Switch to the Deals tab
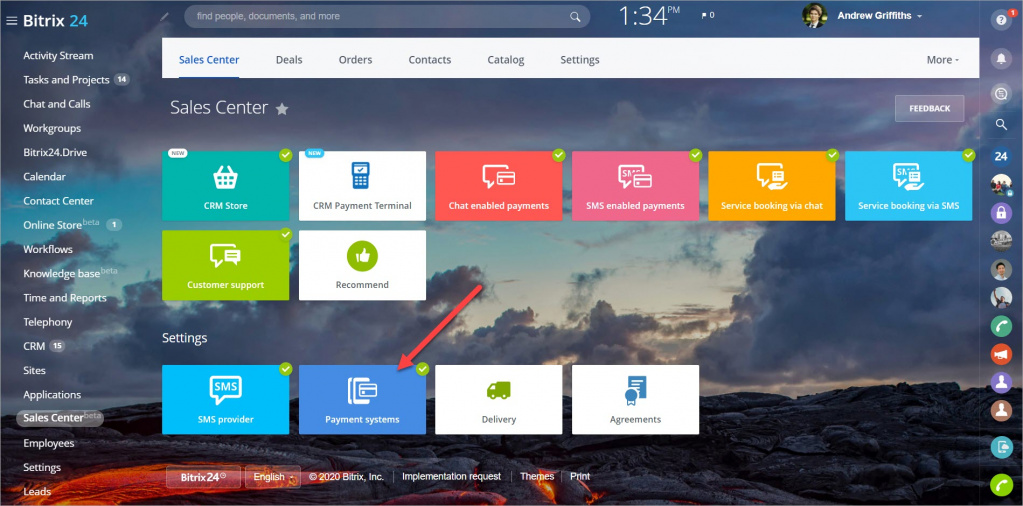Viewport: 1023px width, 506px height. (289, 60)
